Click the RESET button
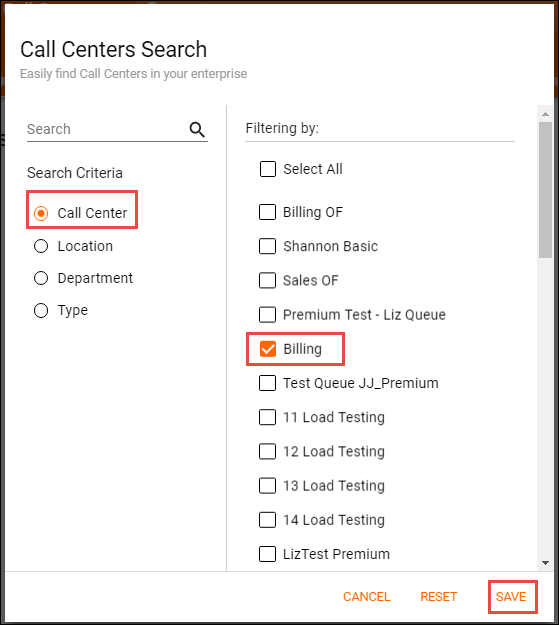The height and width of the screenshot is (625, 559). coord(439,597)
